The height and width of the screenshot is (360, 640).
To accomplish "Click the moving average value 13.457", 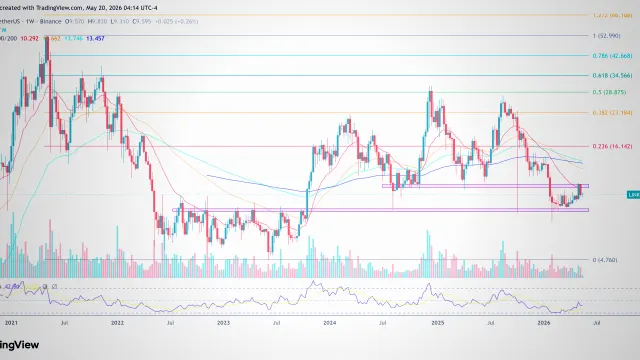I will click(x=95, y=38).
